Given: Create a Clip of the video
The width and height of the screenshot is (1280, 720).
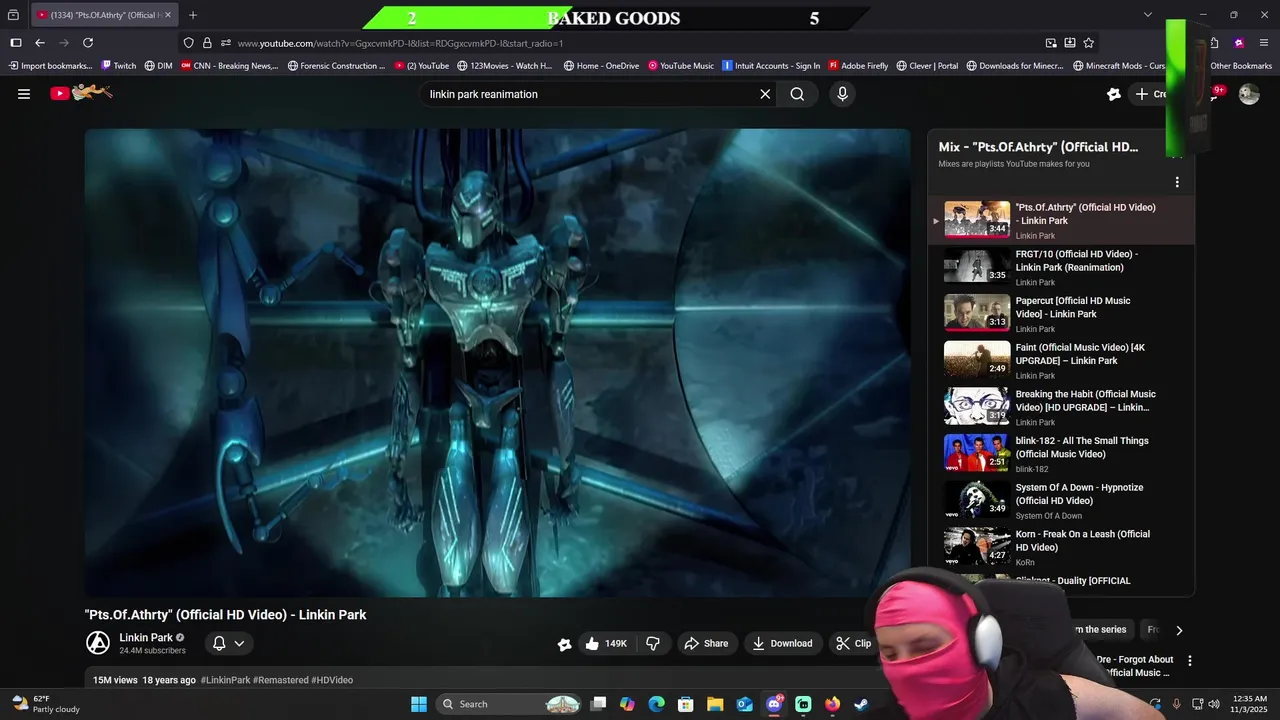Looking at the screenshot, I should [854, 644].
